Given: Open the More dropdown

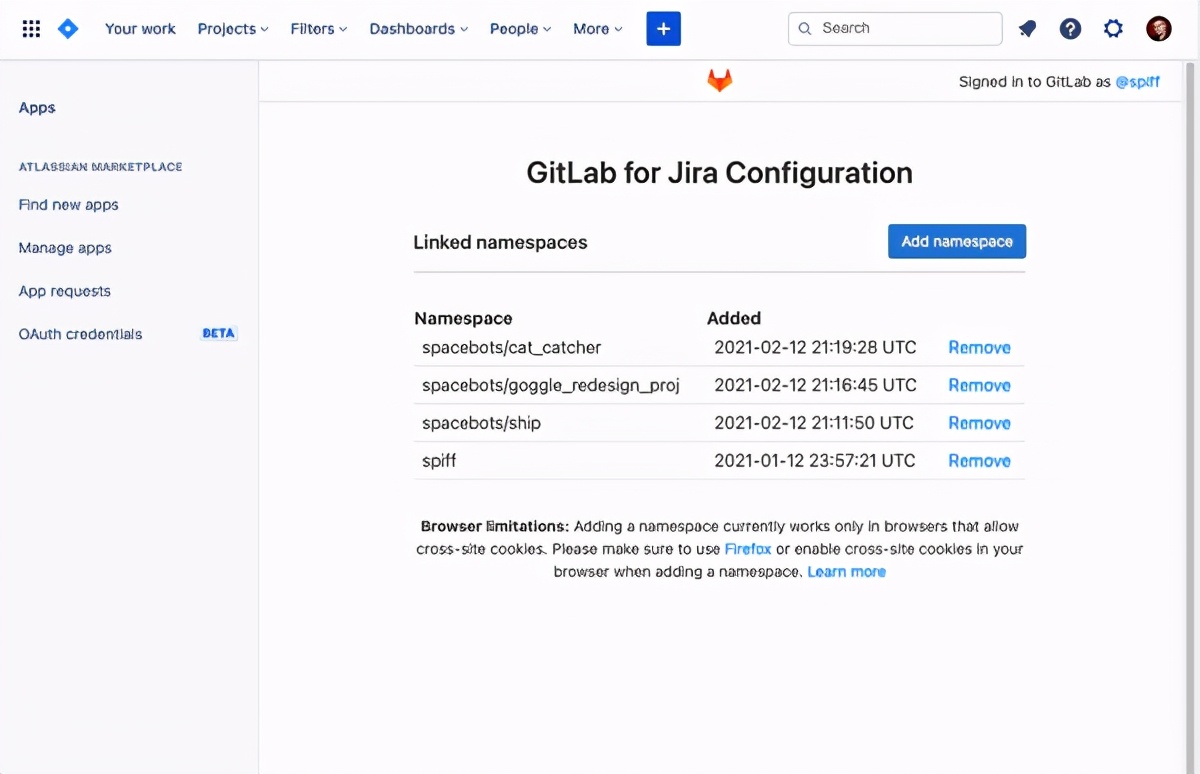Looking at the screenshot, I should point(597,29).
